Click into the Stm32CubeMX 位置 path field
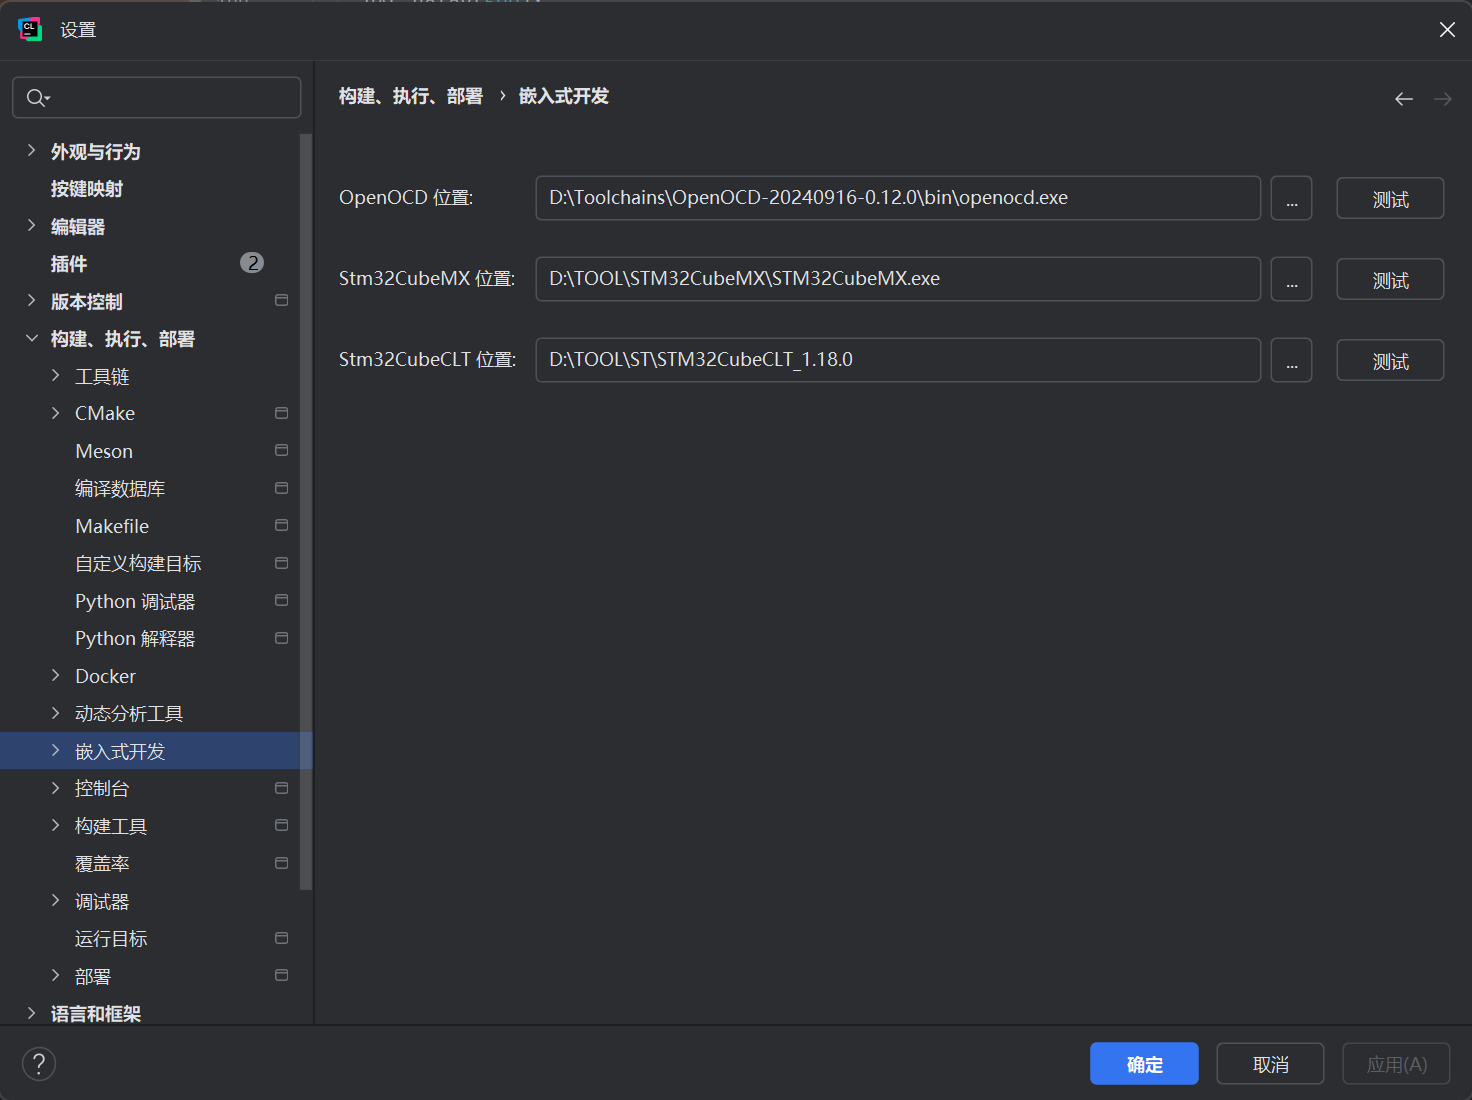This screenshot has width=1472, height=1100. 898,279
